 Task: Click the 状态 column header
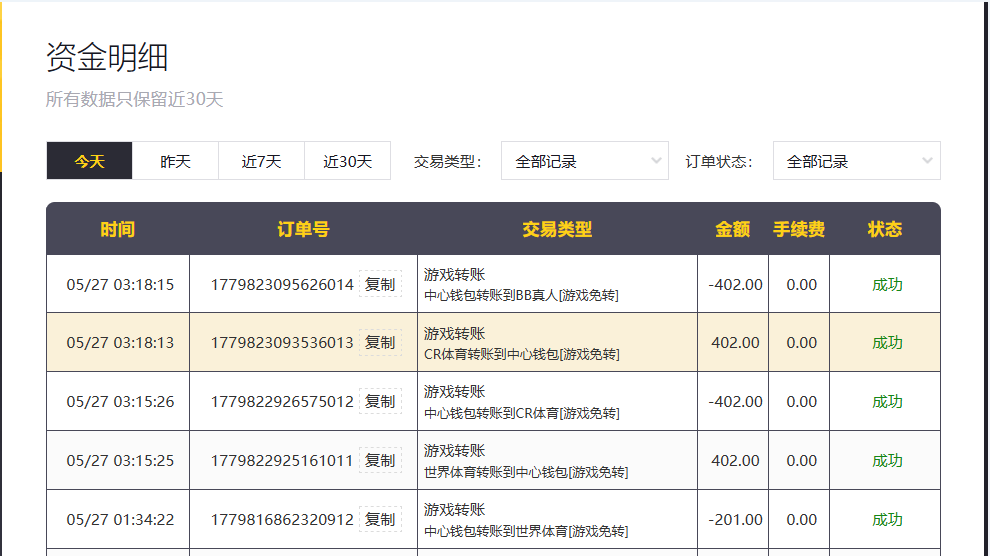click(x=885, y=229)
